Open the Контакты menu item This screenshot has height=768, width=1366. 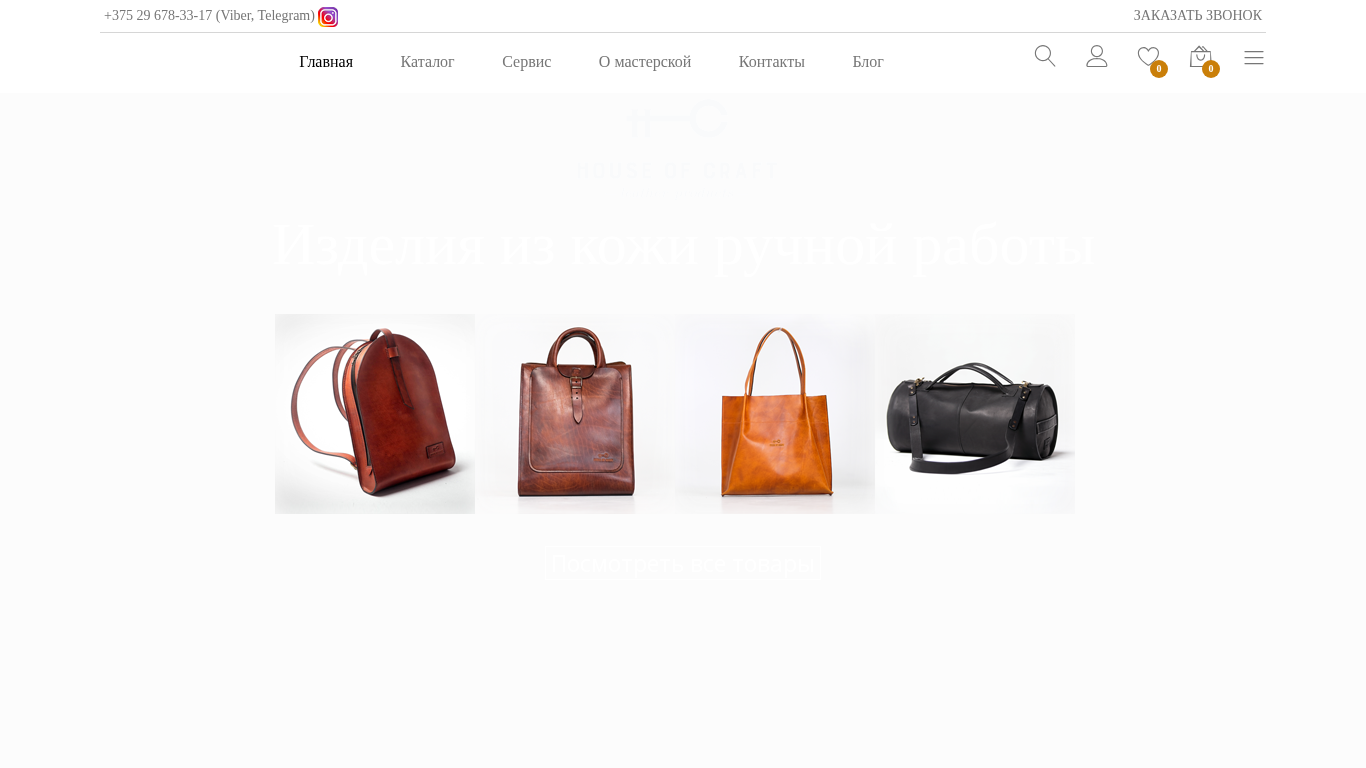coord(772,62)
